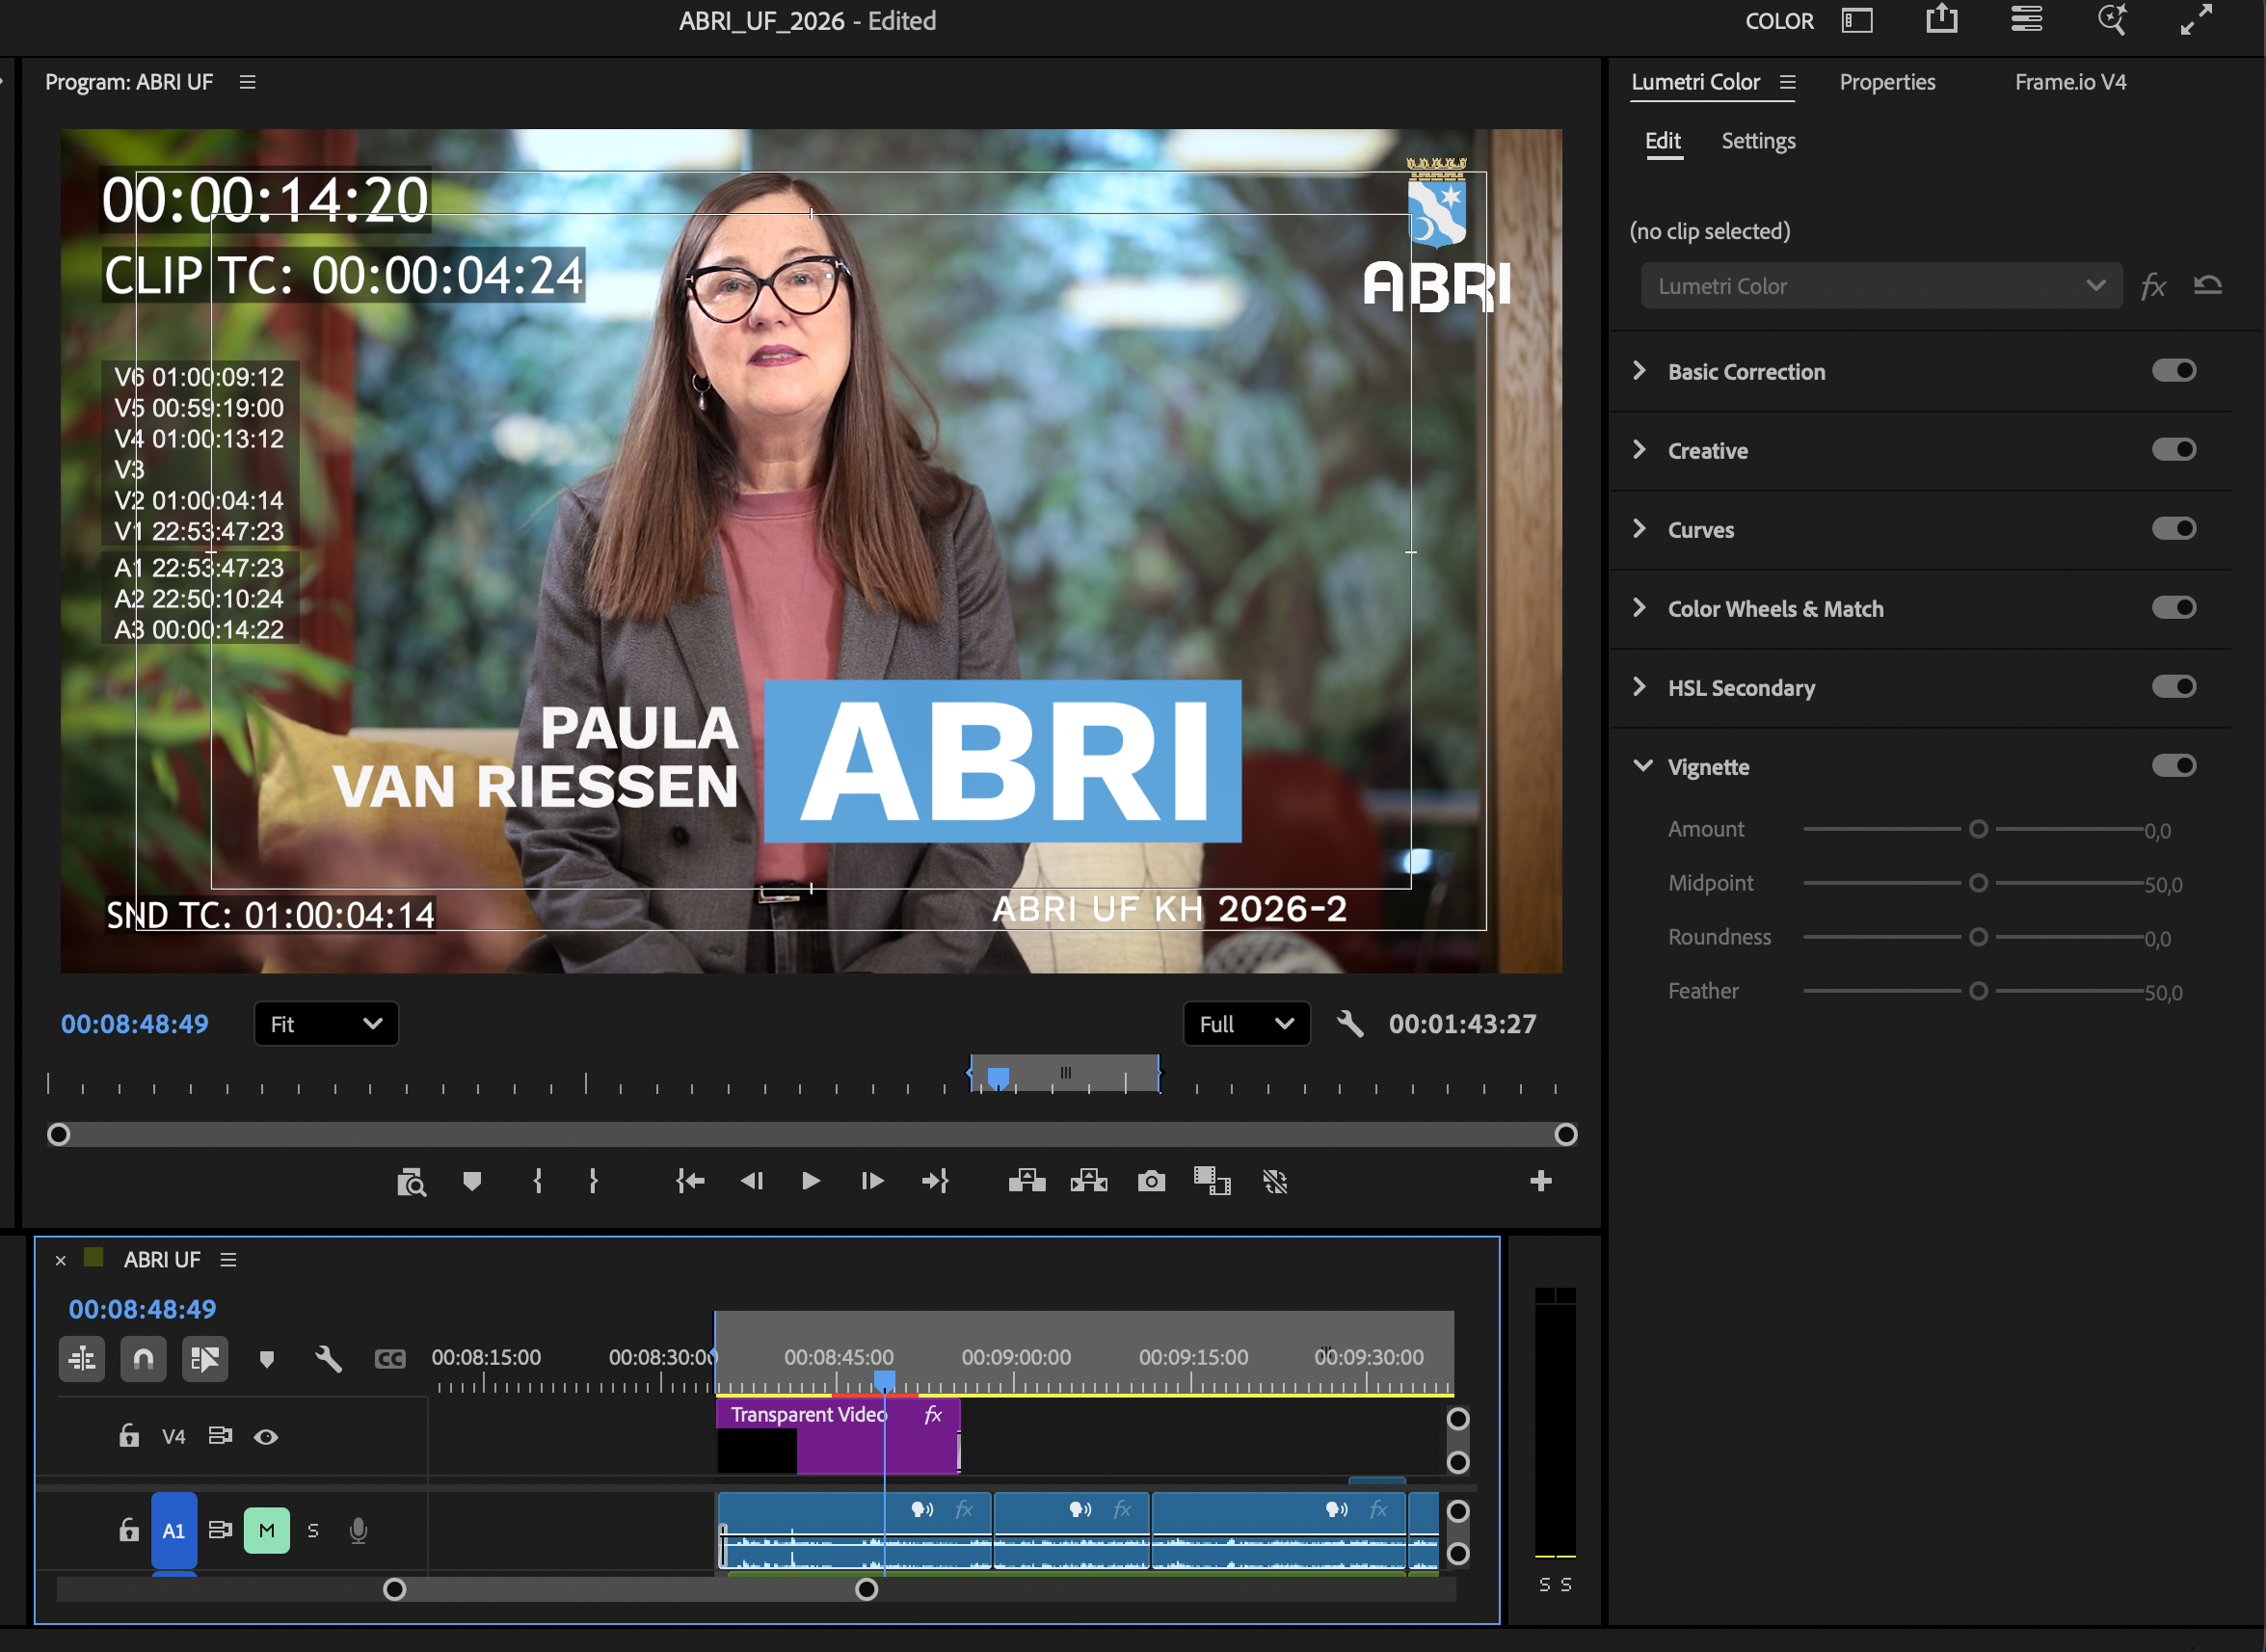Disable the Basic Correction toggle
Viewport: 2266px width, 1652px height.
[x=2173, y=371]
